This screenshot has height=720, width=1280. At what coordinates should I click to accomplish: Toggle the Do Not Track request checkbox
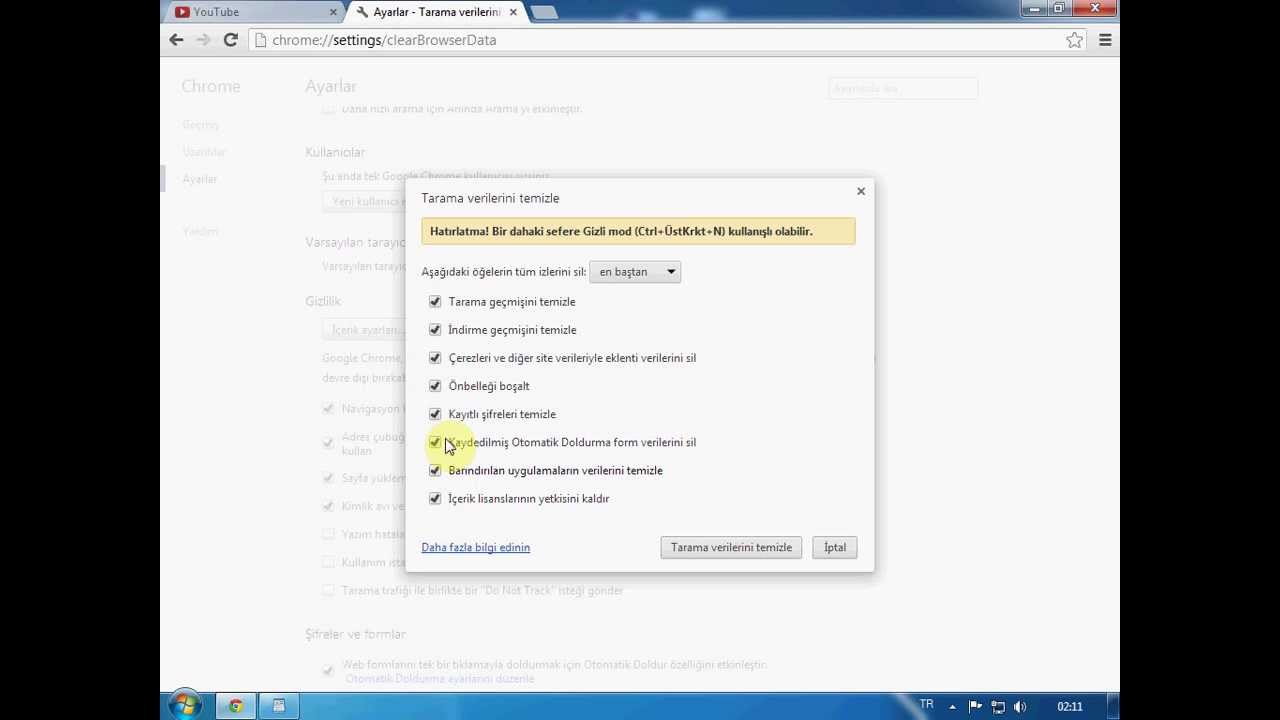click(328, 590)
